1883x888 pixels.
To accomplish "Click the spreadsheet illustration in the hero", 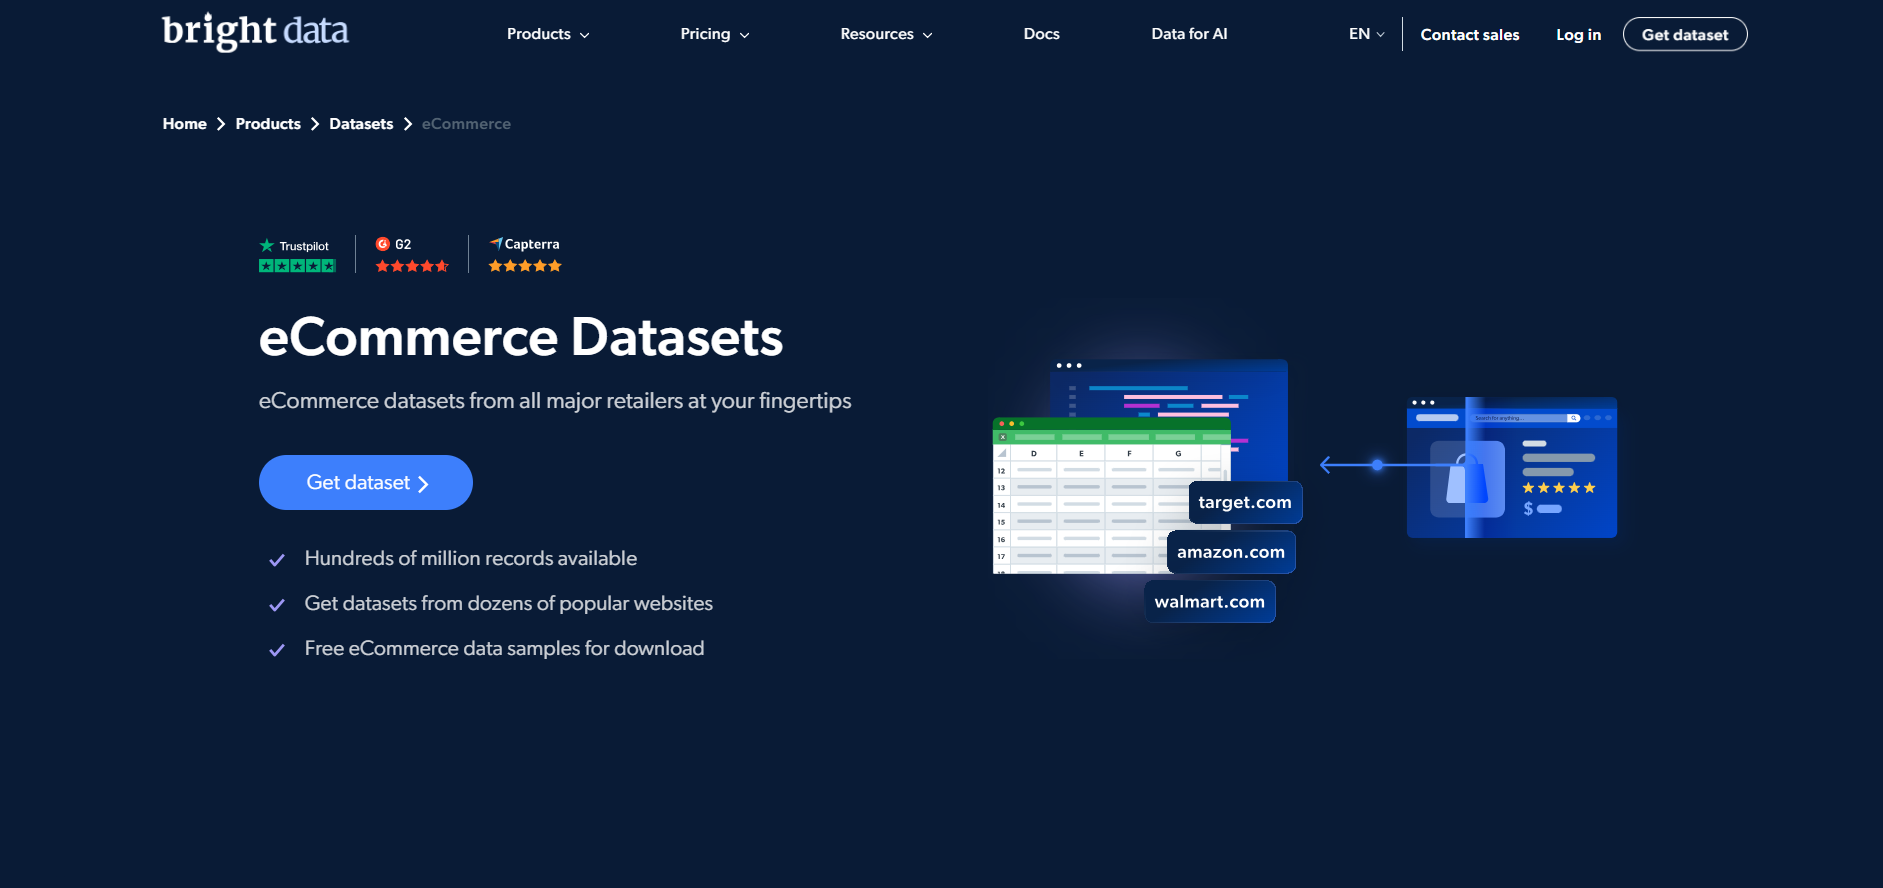I will click(x=1090, y=500).
